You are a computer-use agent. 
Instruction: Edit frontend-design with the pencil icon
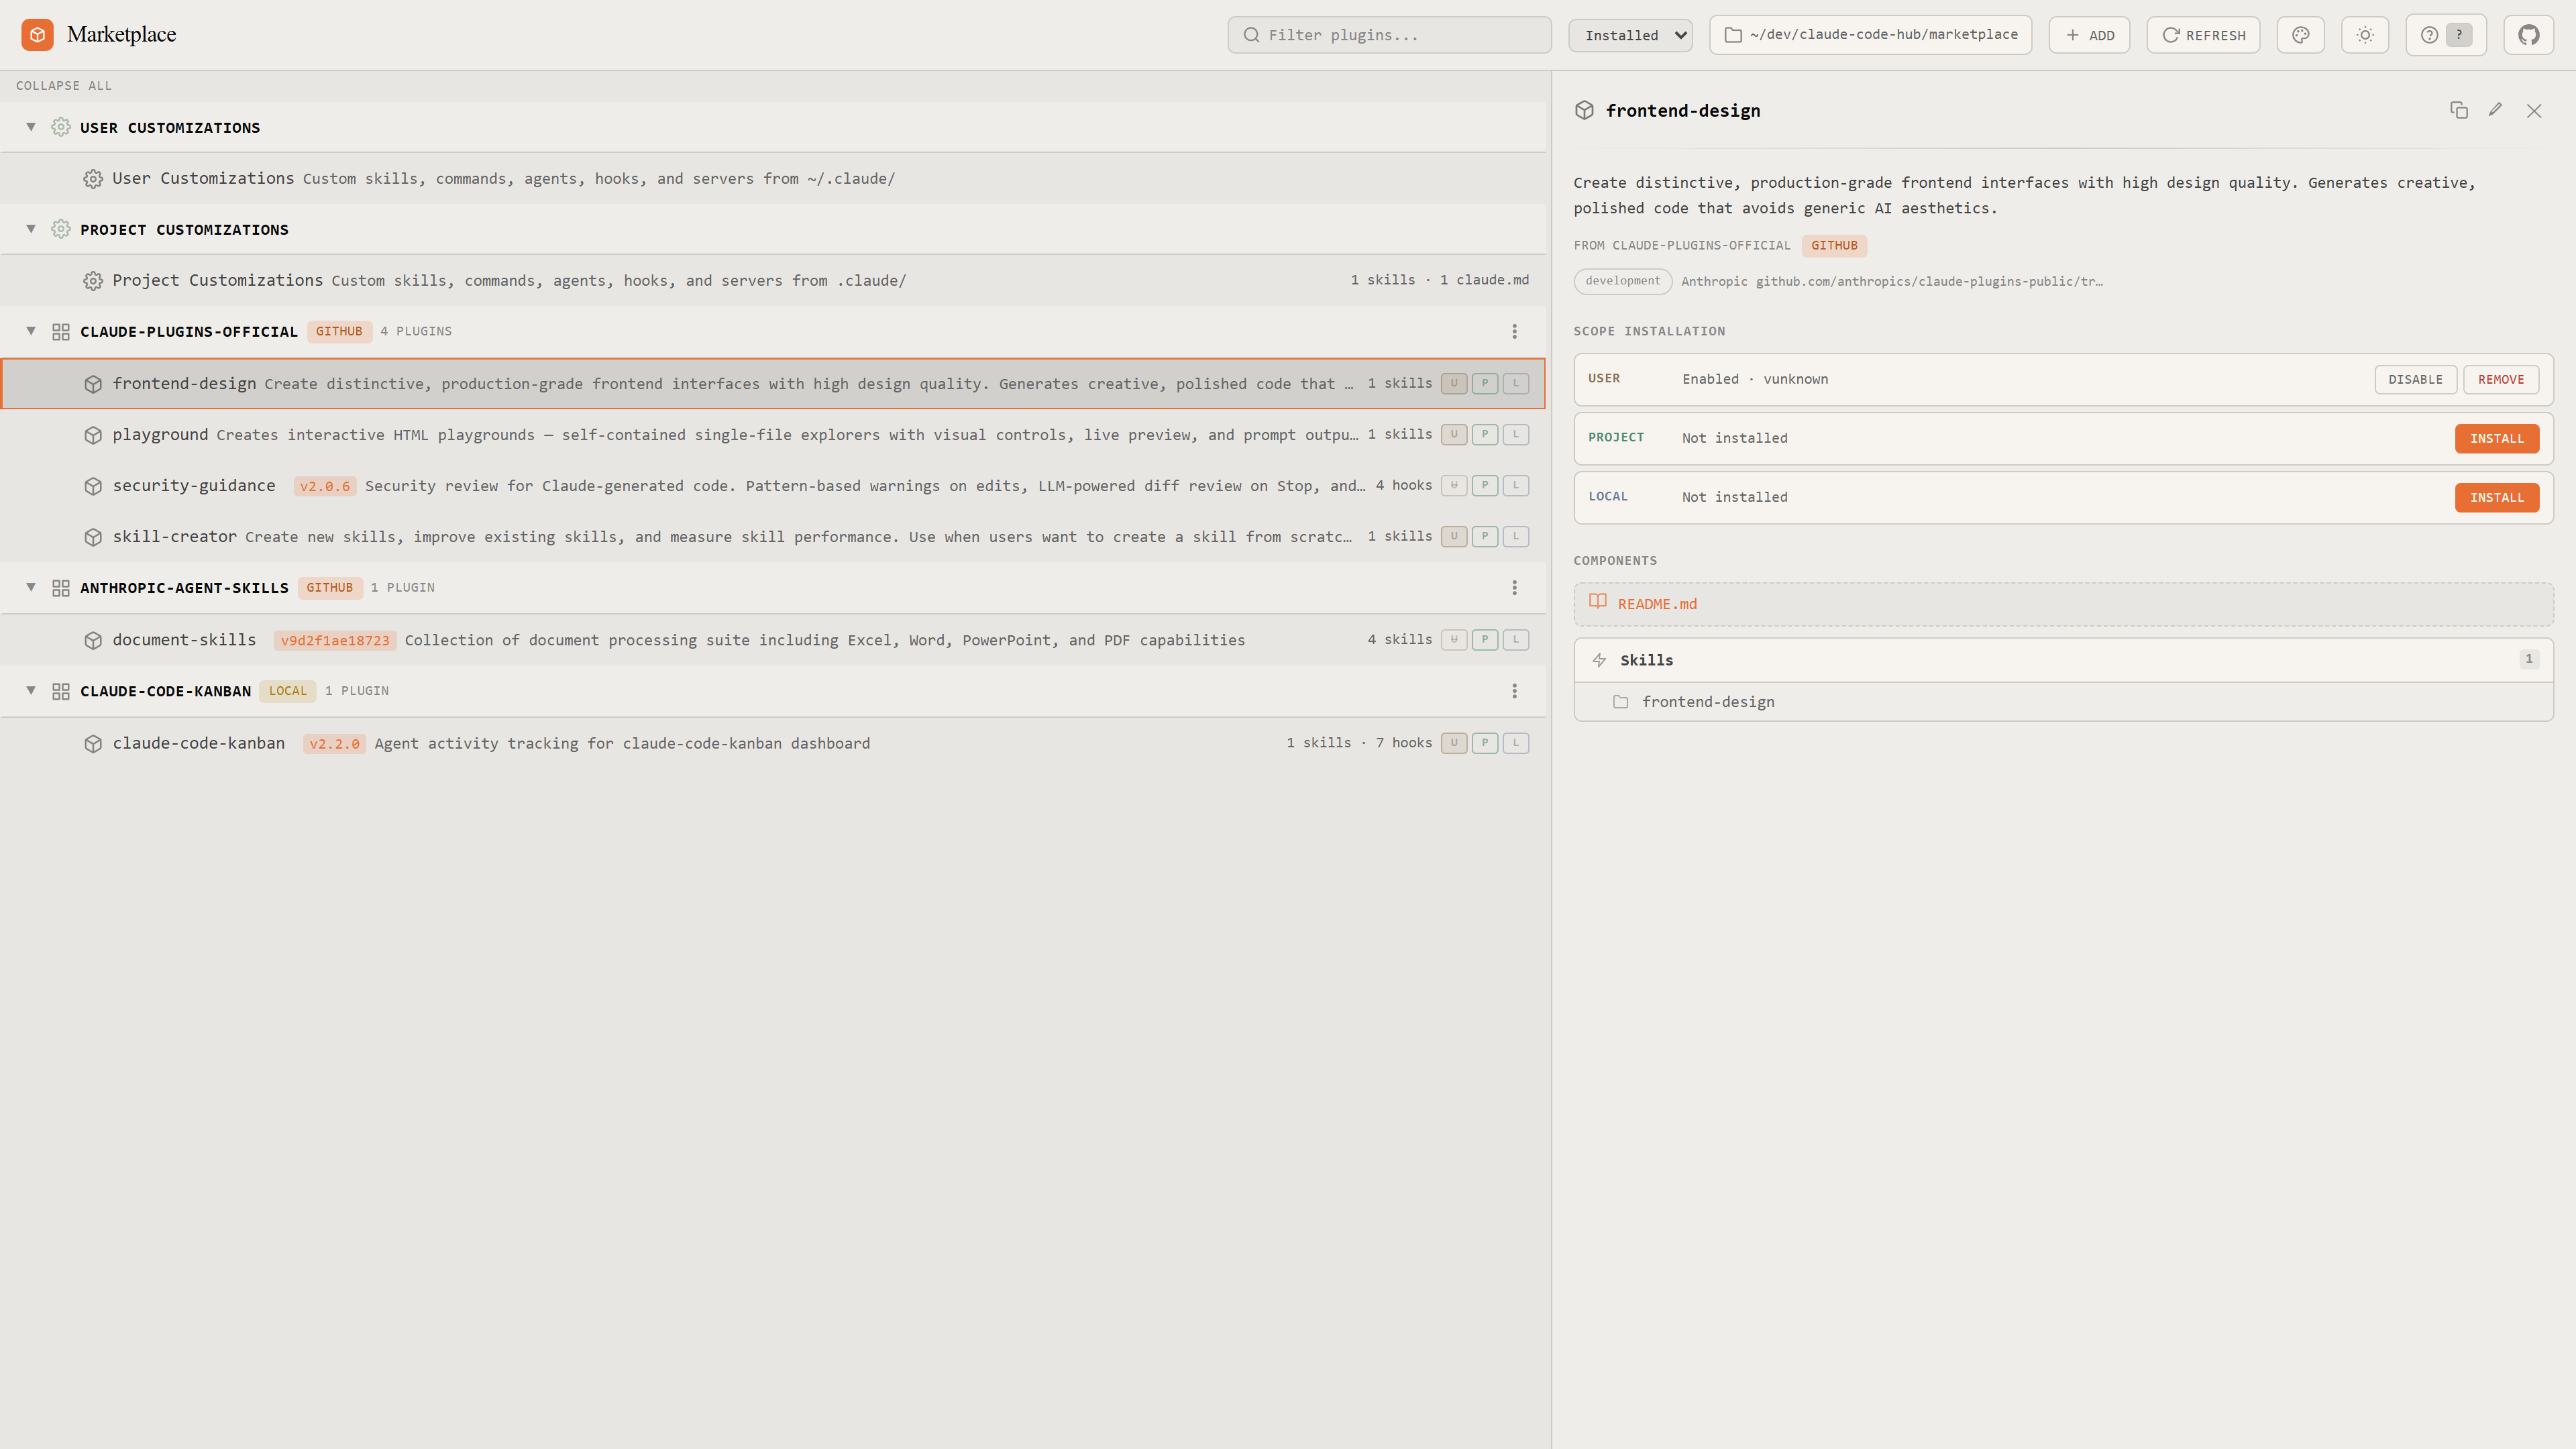point(2495,110)
